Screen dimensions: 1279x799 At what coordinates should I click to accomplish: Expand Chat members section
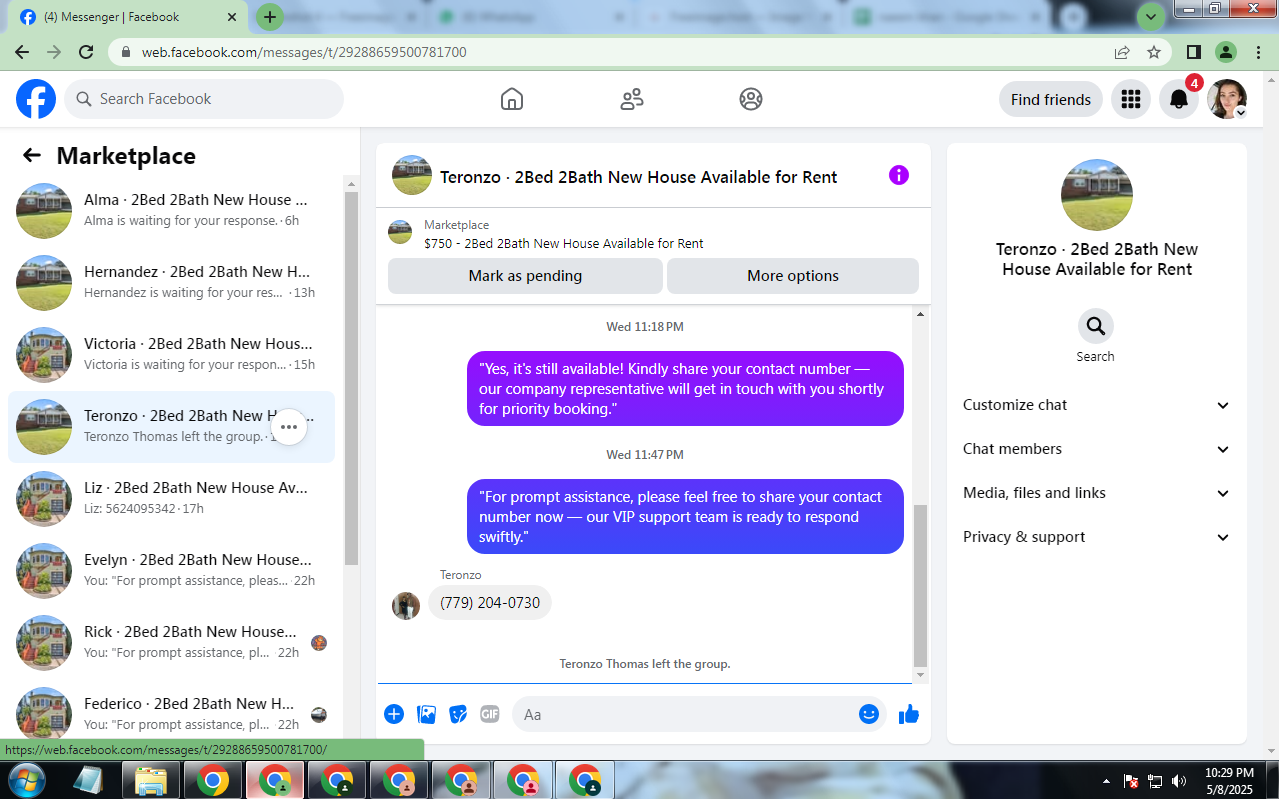point(1097,449)
